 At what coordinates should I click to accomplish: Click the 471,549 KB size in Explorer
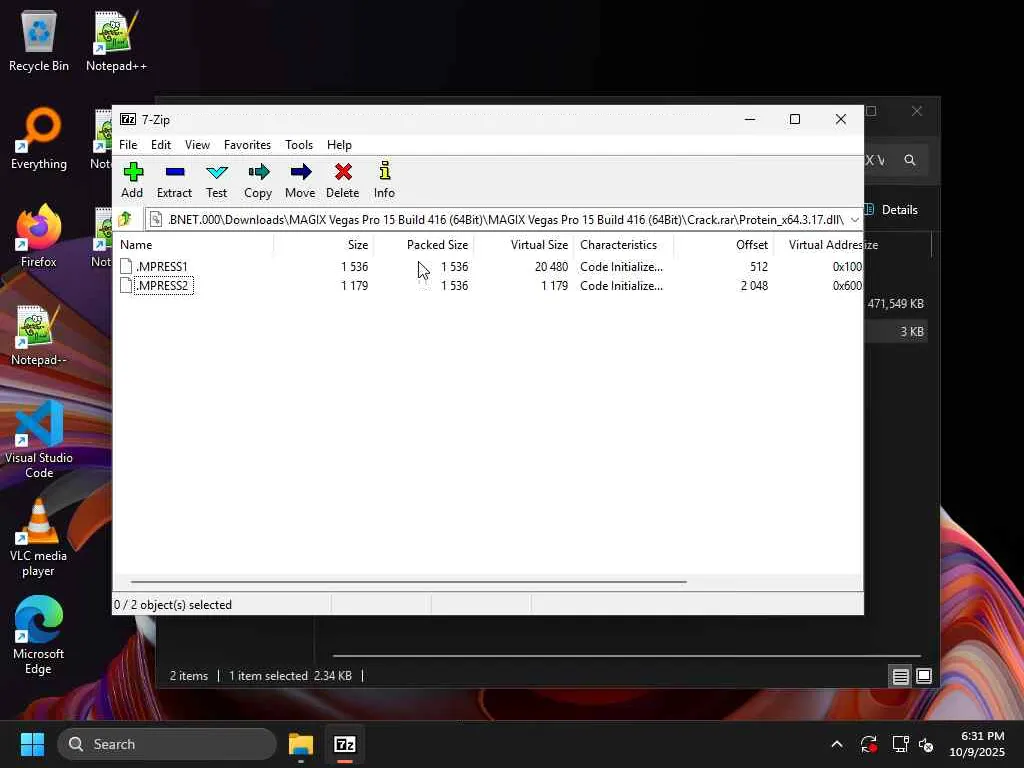pos(895,304)
